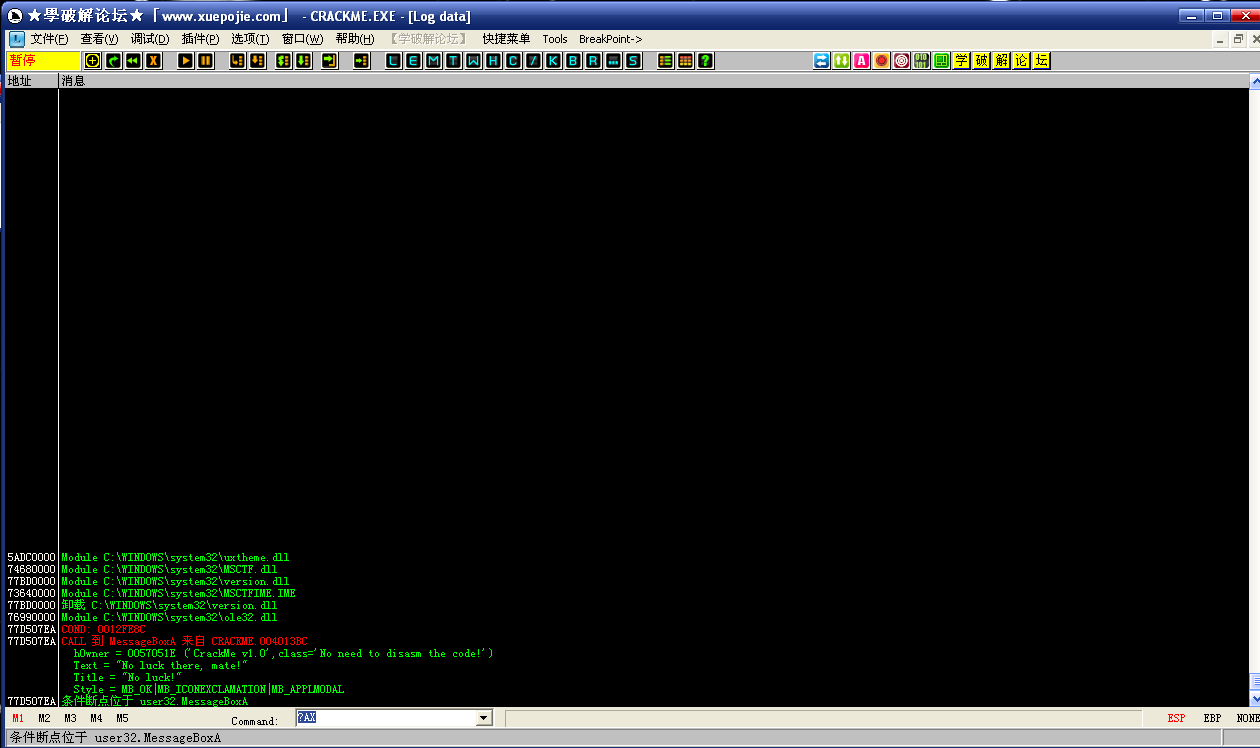
Task: Click yellow 坛 toolbar button
Action: coord(1041,61)
